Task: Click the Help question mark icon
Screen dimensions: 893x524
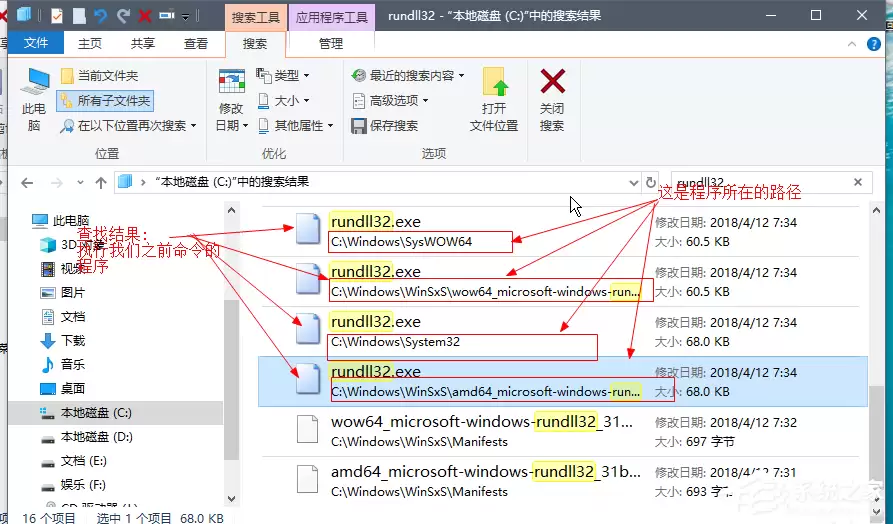Action: coord(873,44)
